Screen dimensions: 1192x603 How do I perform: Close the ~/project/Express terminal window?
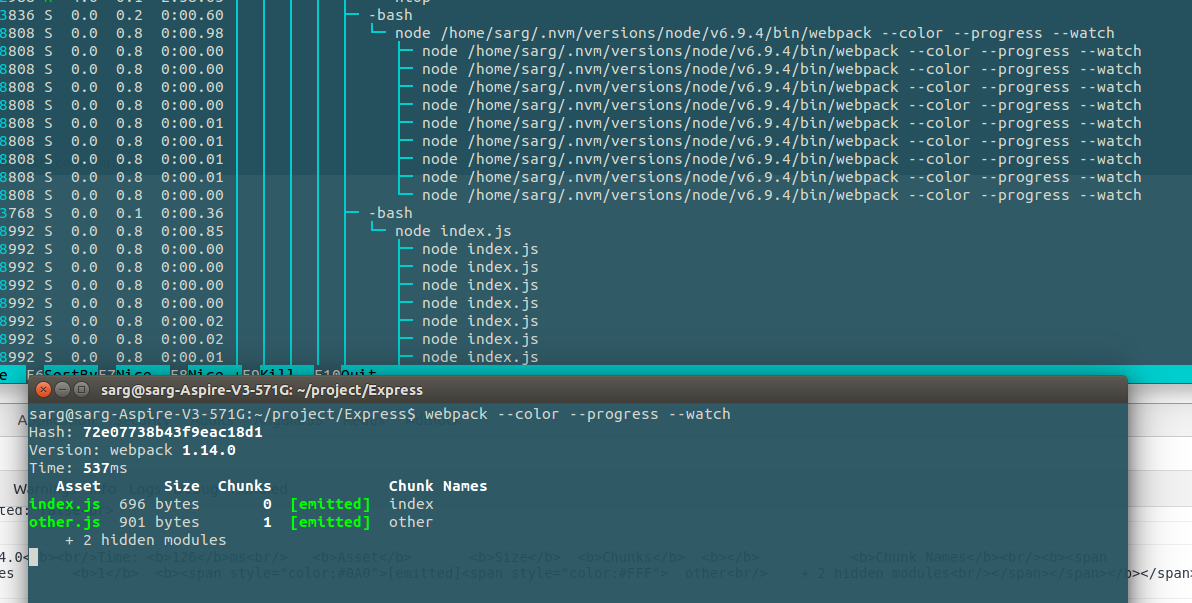(43, 389)
